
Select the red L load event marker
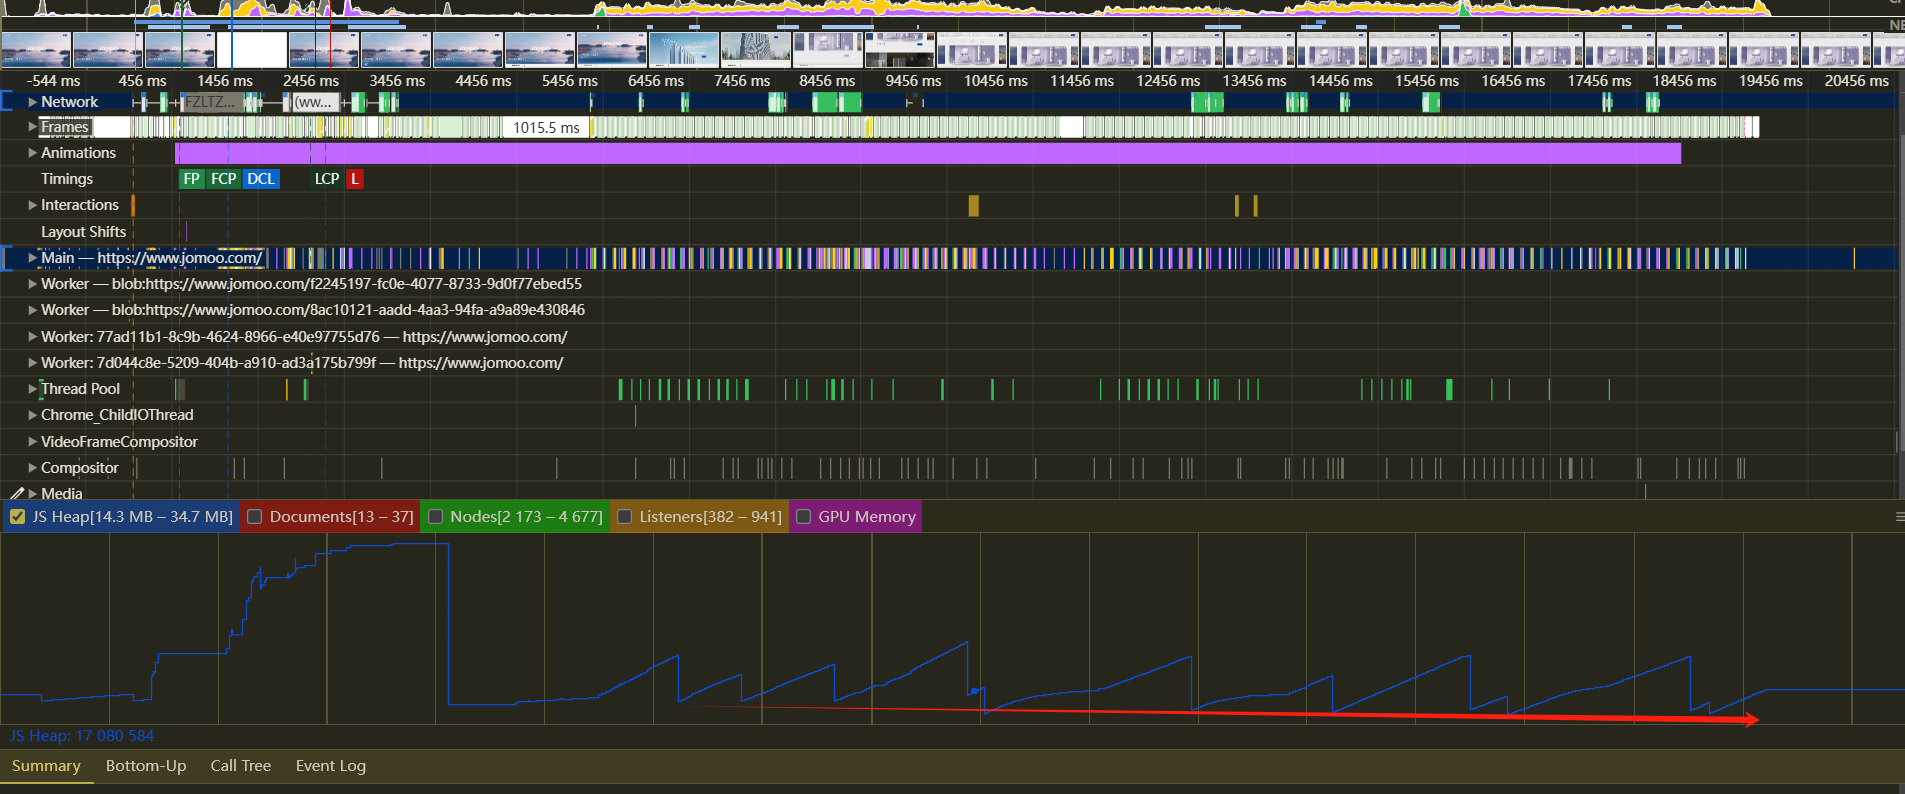tap(354, 179)
